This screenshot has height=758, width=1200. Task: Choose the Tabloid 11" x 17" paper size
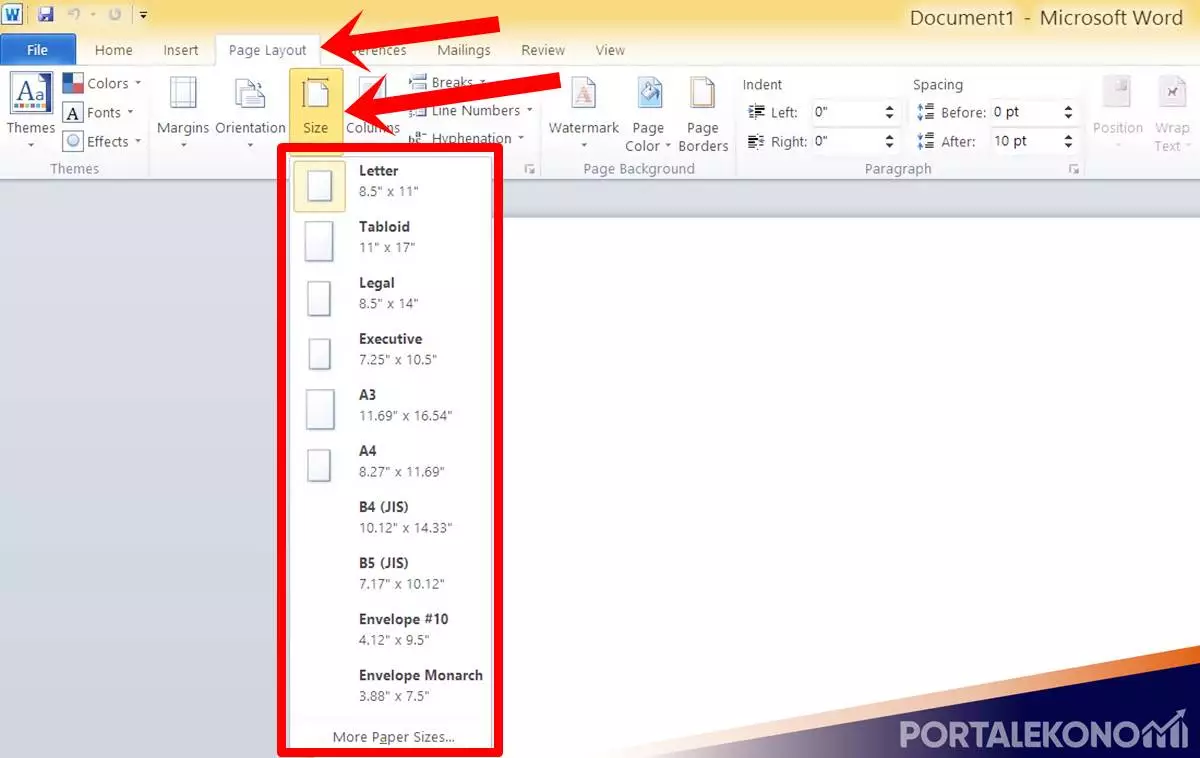[x=391, y=241]
